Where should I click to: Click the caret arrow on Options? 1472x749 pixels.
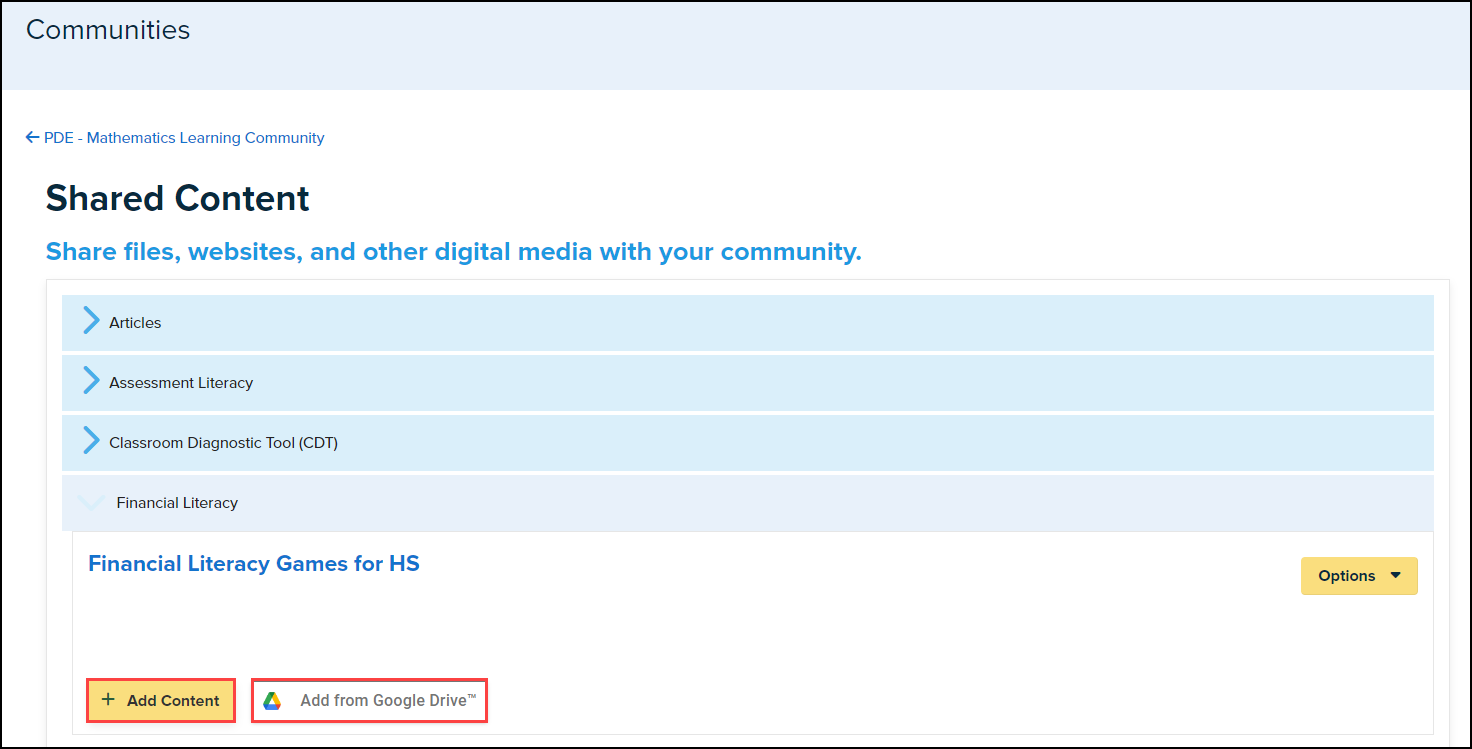[1396, 576]
